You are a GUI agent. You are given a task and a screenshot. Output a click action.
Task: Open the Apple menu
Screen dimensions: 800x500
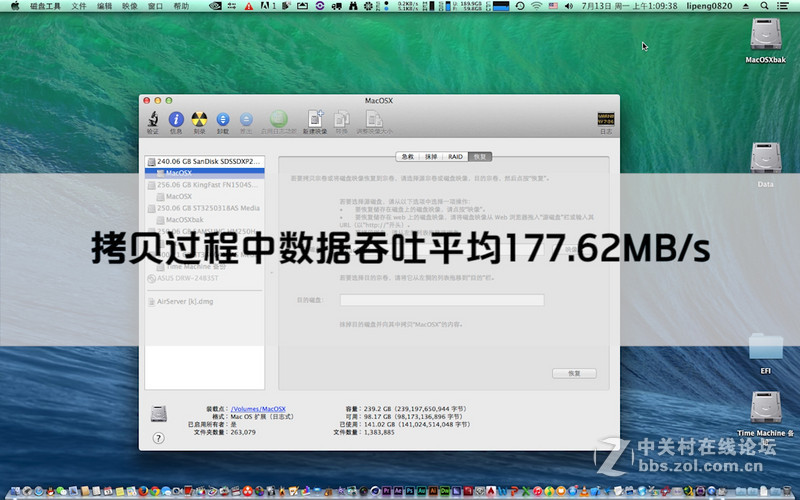coord(15,6)
